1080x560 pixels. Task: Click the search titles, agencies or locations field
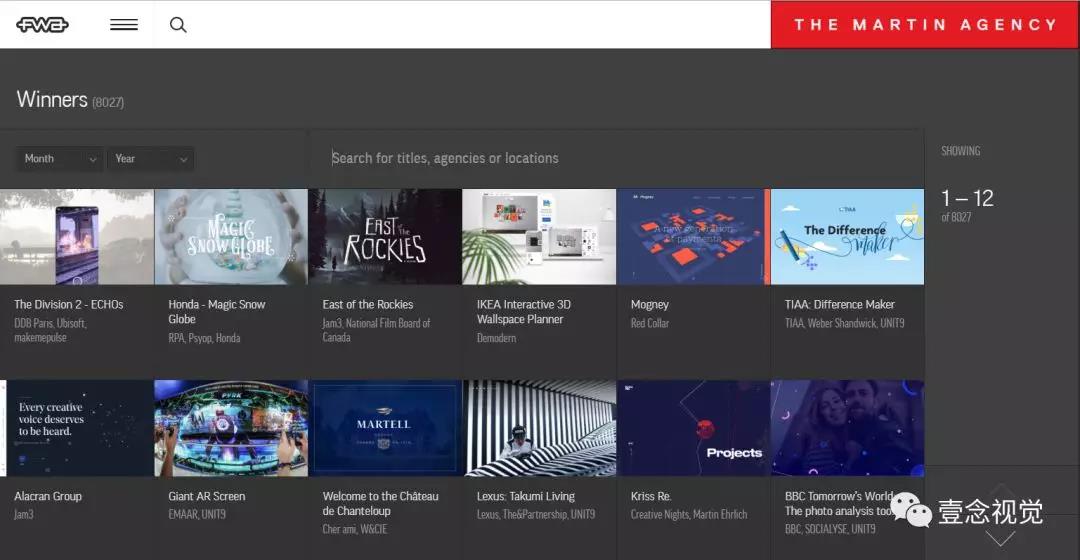[600, 158]
